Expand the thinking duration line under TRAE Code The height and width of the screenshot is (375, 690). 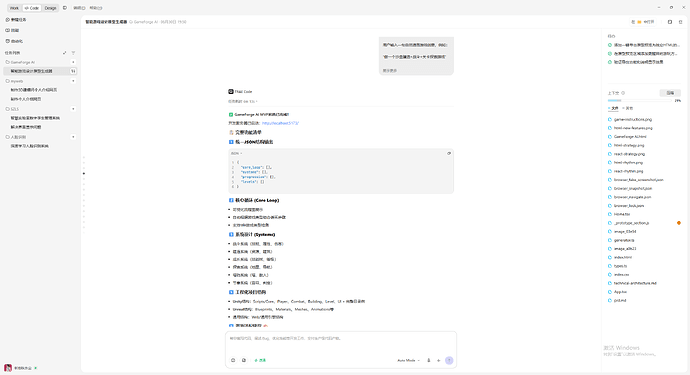(x=242, y=101)
